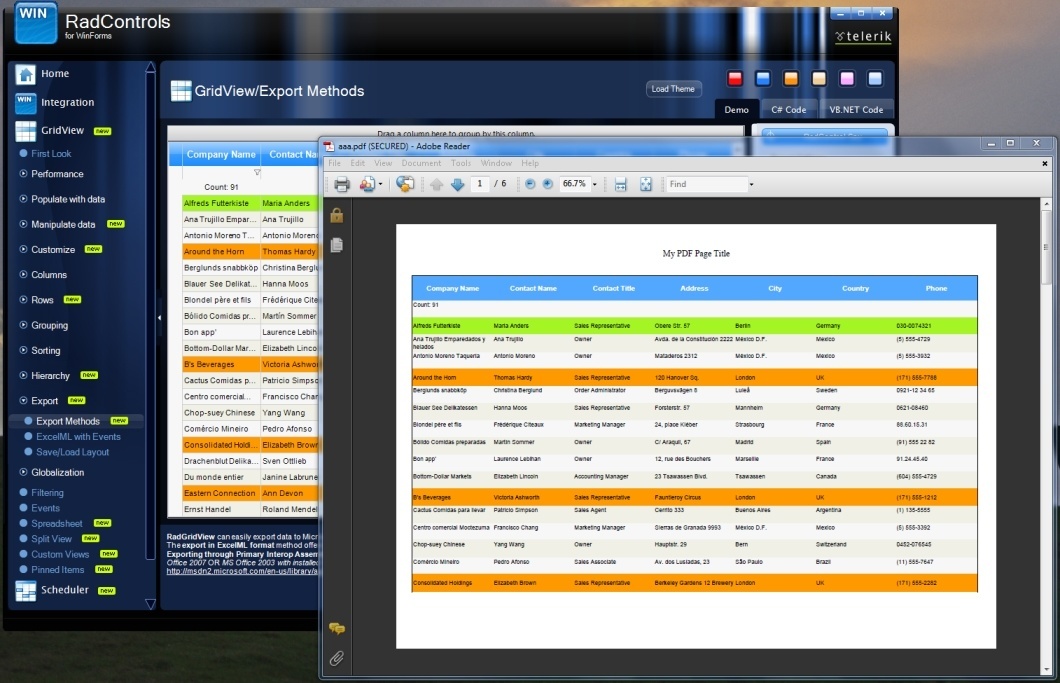Open the Find field dropdown arrow
Viewport: 1060px width, 683px height.
(751, 184)
